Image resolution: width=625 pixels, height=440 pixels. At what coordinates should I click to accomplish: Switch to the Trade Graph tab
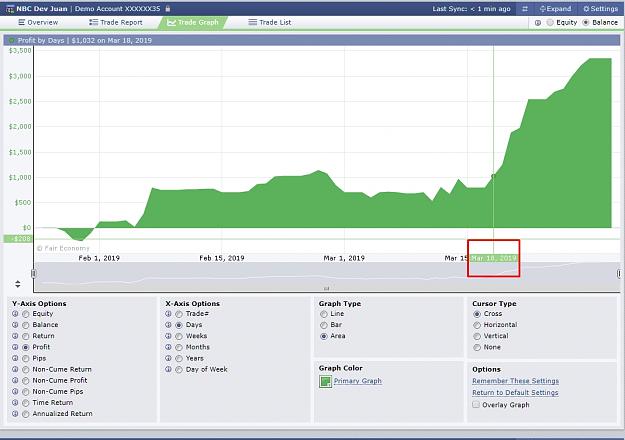[193, 23]
